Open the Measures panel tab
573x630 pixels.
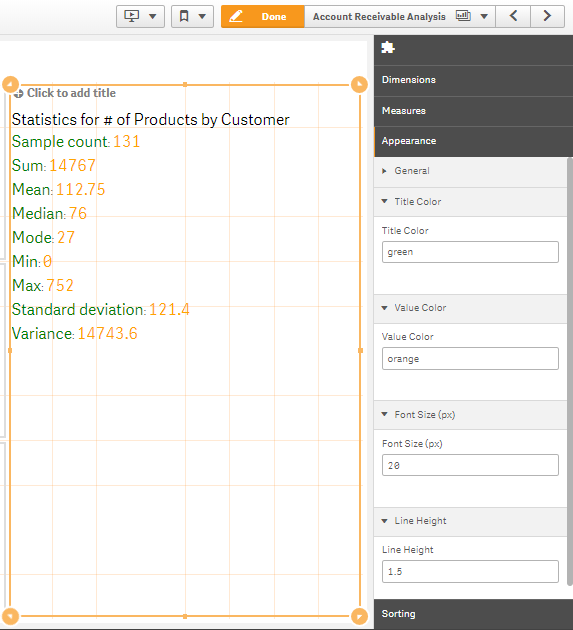pos(473,111)
